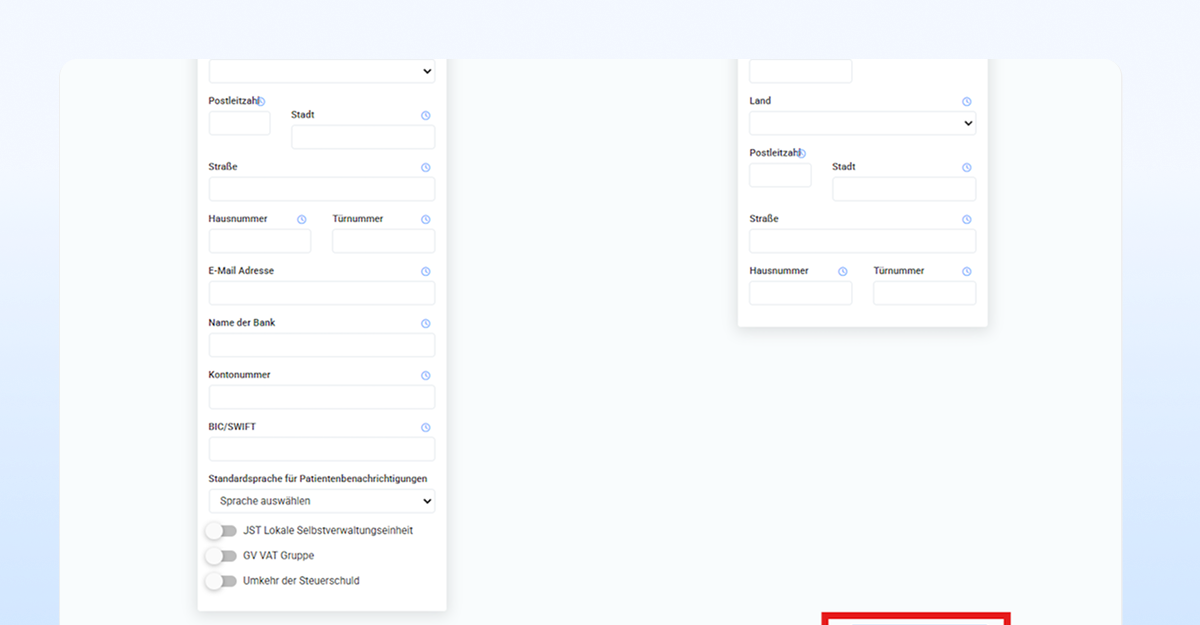This screenshot has width=1200, height=625.
Task: Click history icon beside BIC/SWIFT
Action: tap(425, 427)
